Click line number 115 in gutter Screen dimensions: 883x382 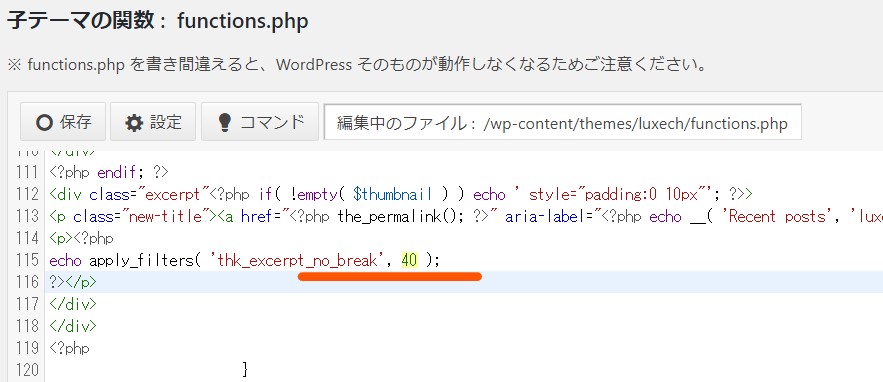pyautogui.click(x=28, y=260)
